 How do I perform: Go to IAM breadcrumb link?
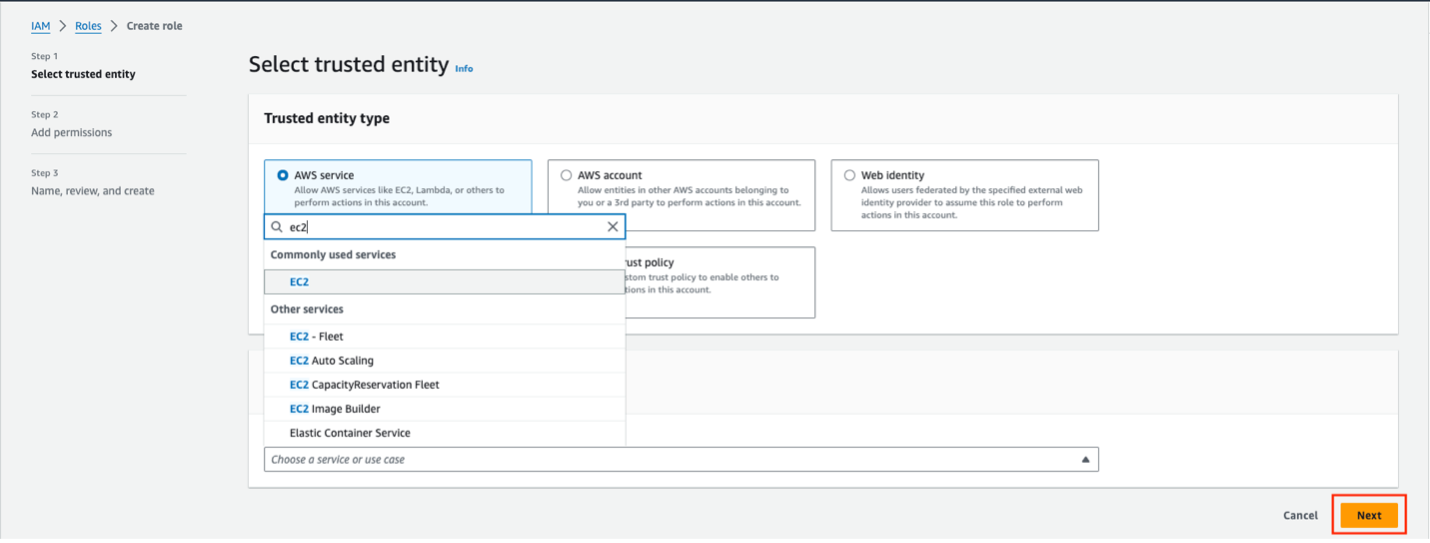coord(40,26)
